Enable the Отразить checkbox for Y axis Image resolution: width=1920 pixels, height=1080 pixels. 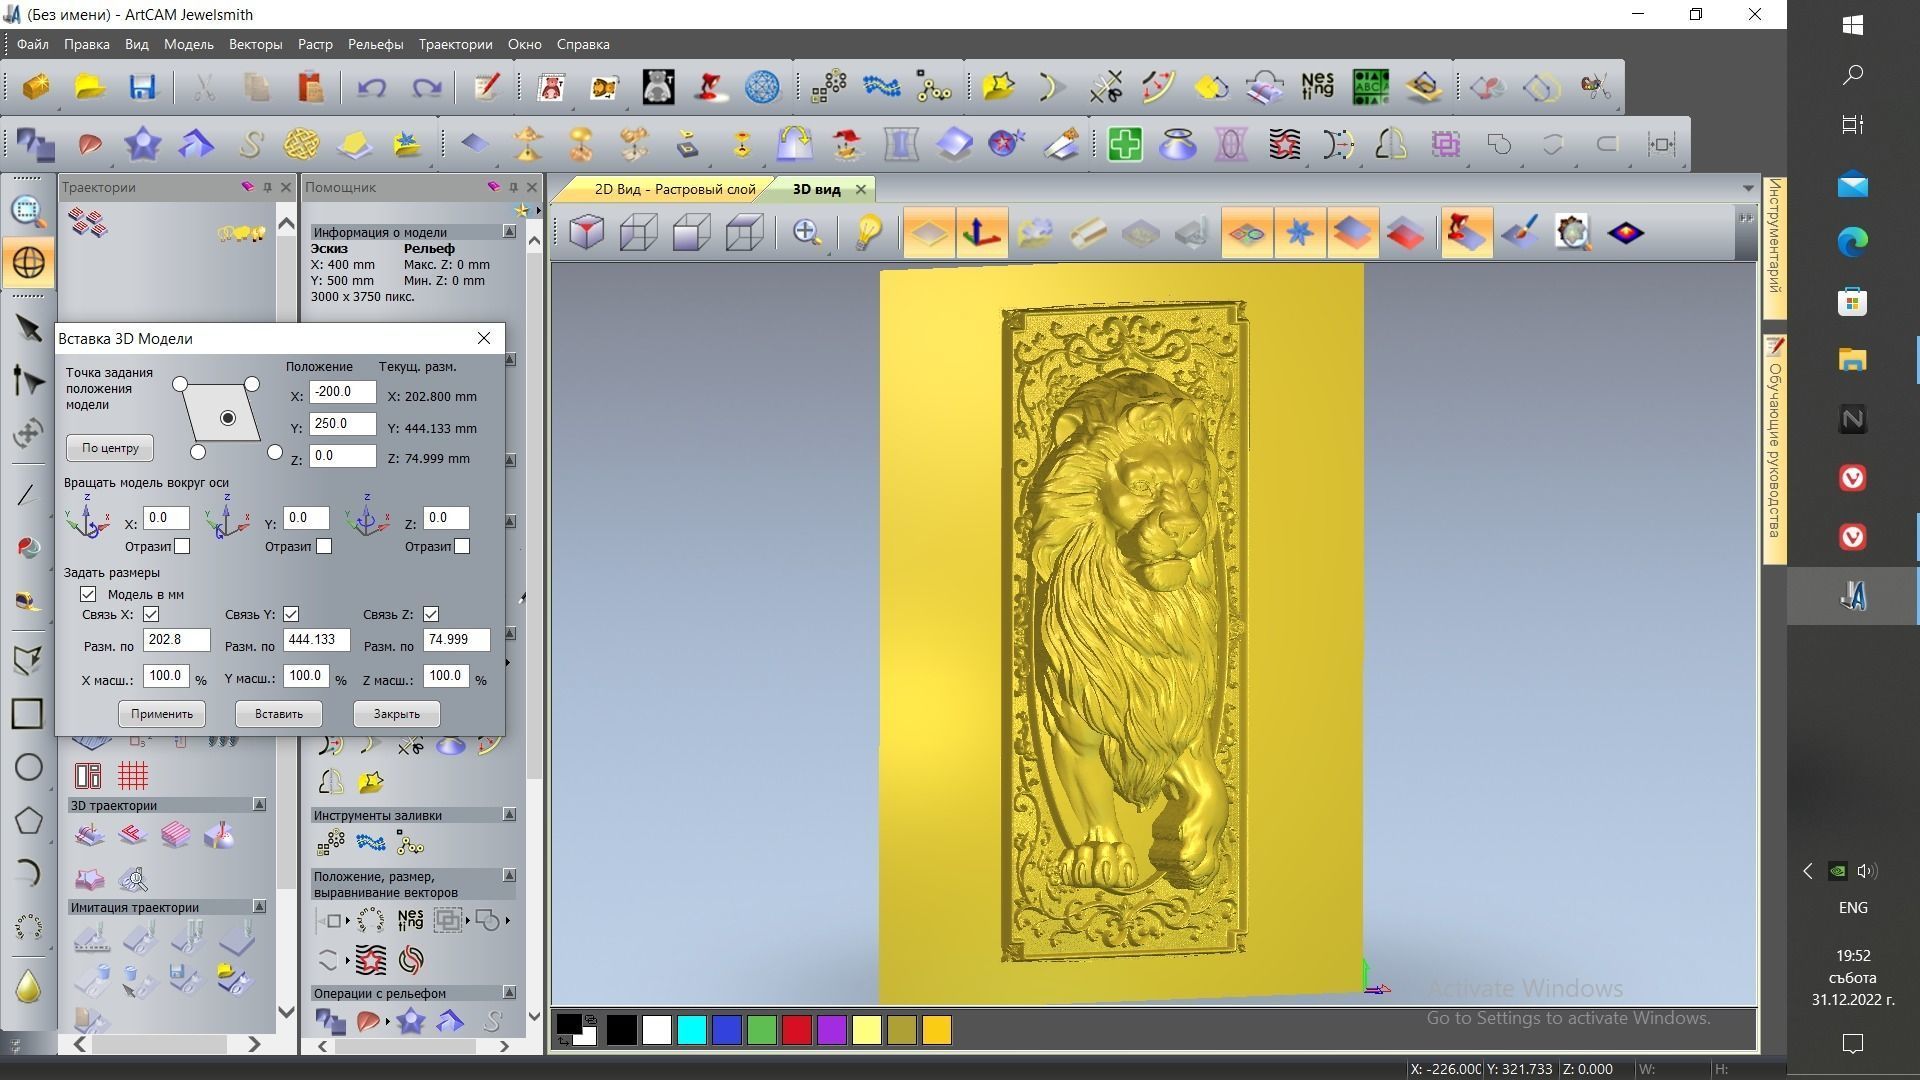[x=324, y=547]
